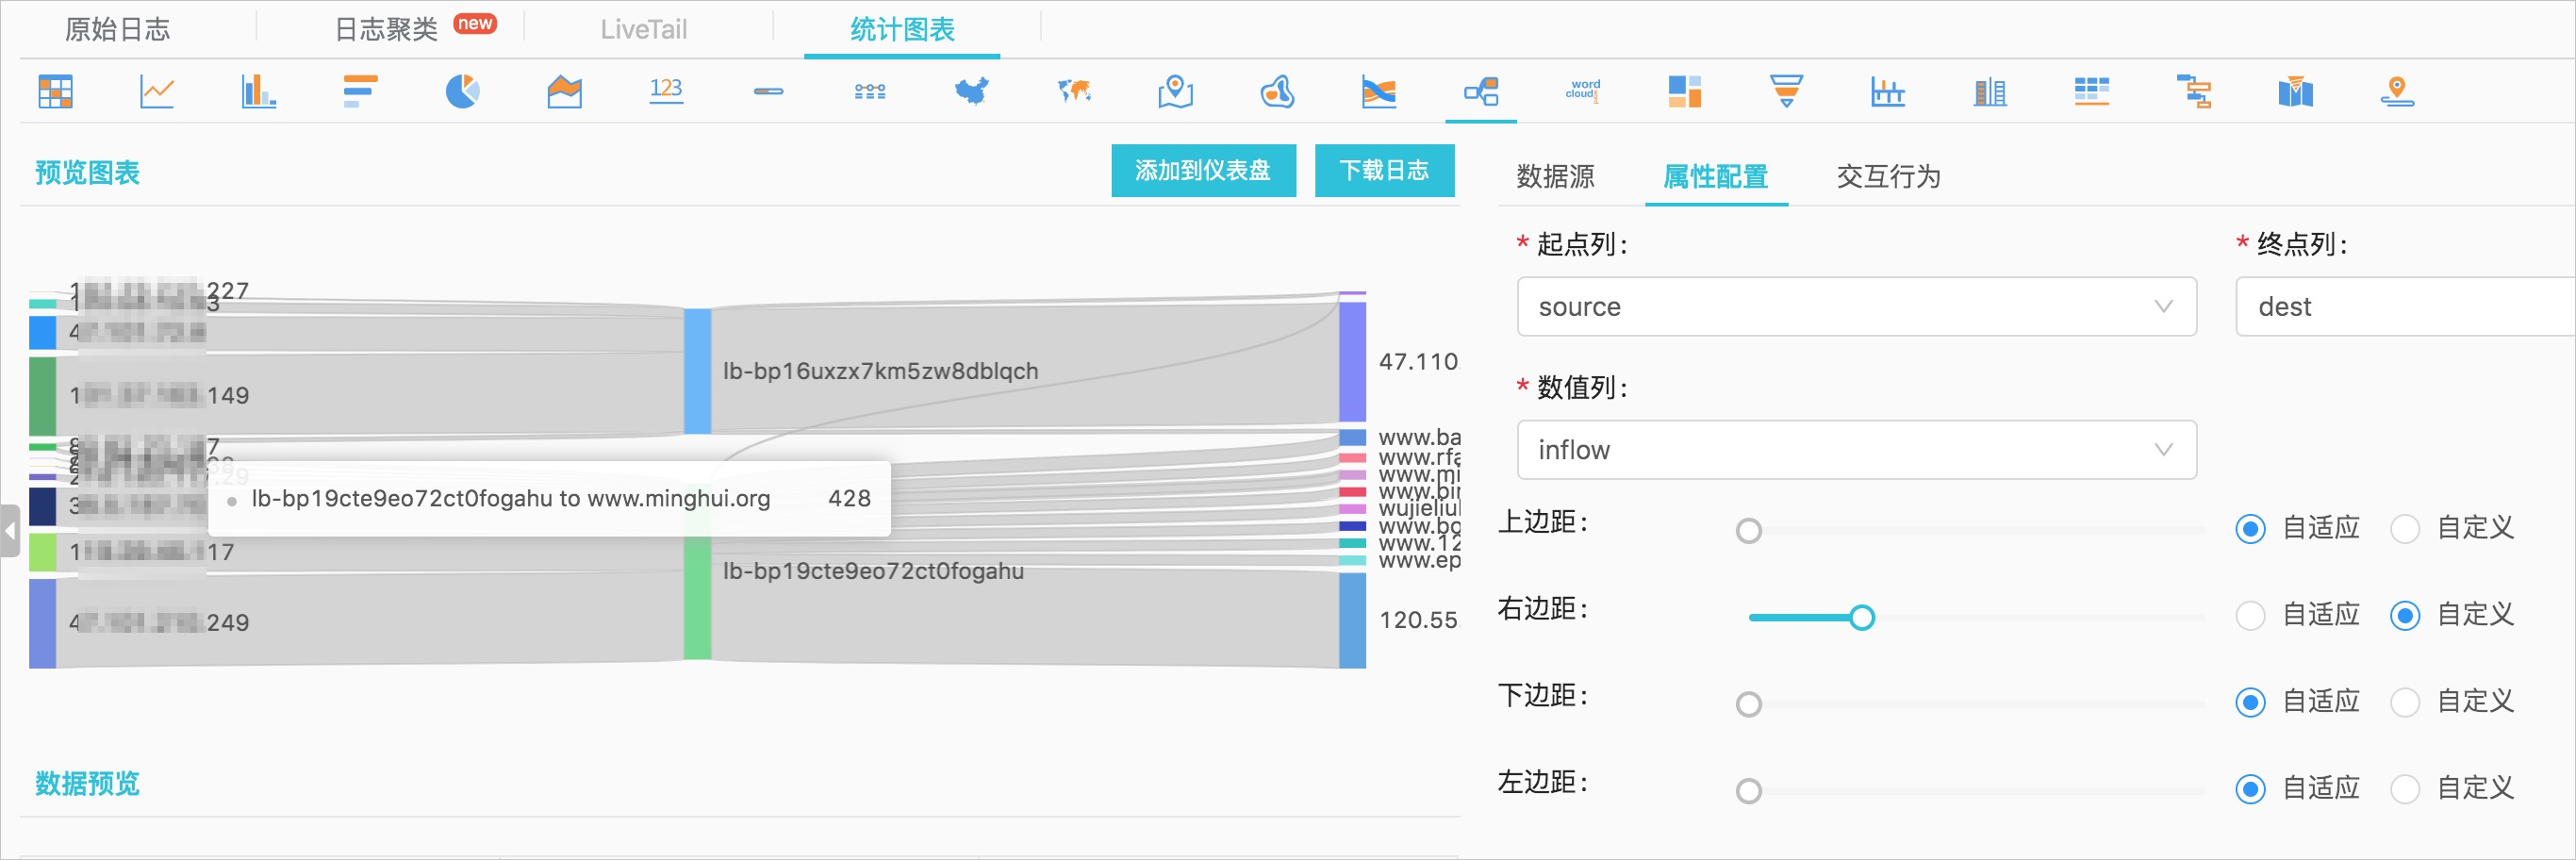Set bottom margin (下边距) to 自定义
The image size is (2576, 860).
click(x=2405, y=703)
